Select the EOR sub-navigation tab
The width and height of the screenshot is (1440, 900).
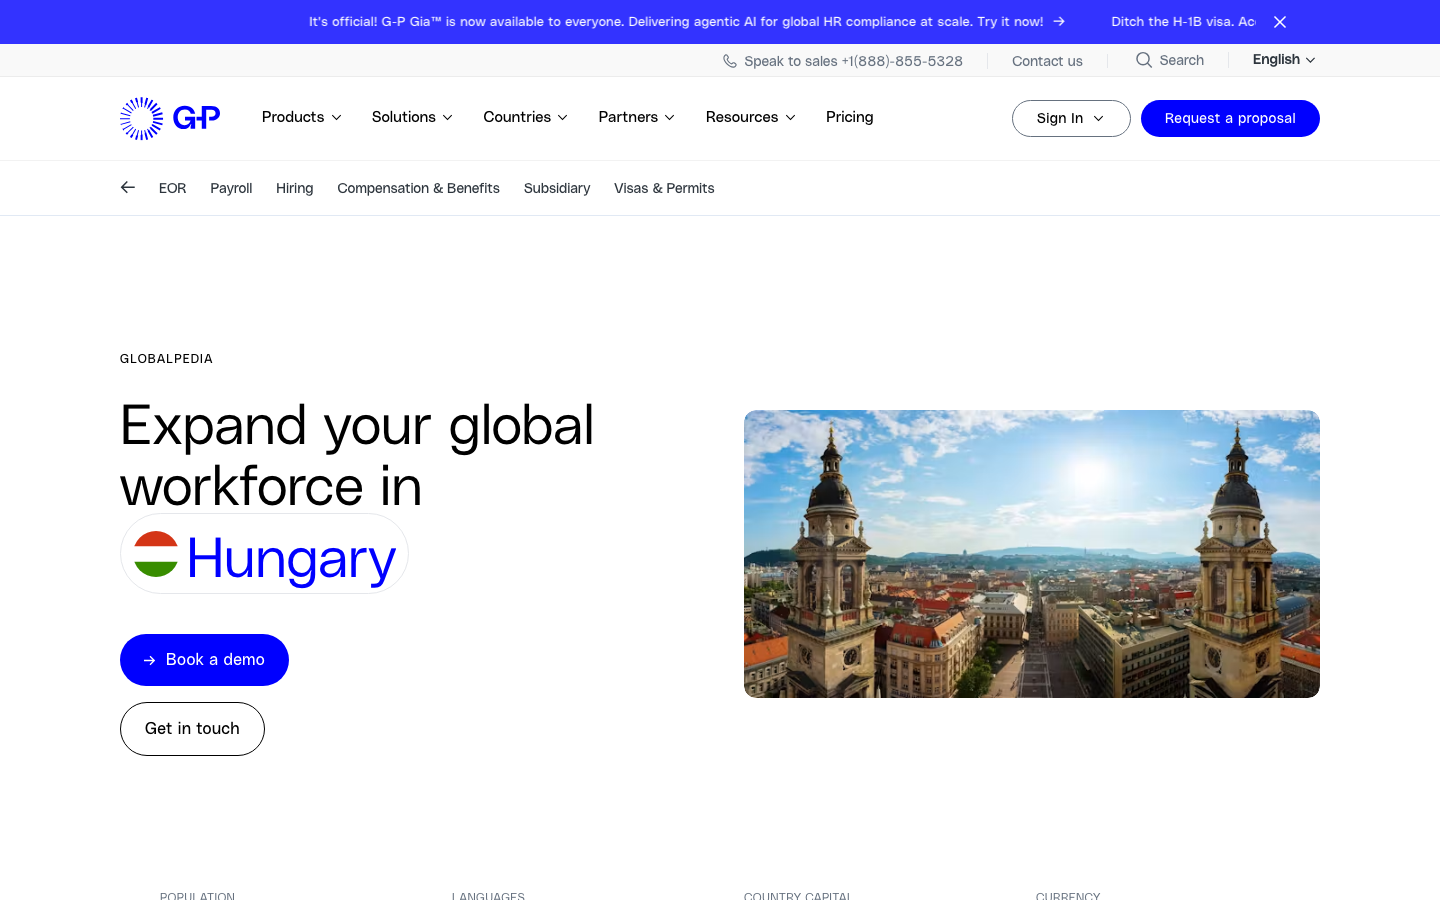coord(172,188)
